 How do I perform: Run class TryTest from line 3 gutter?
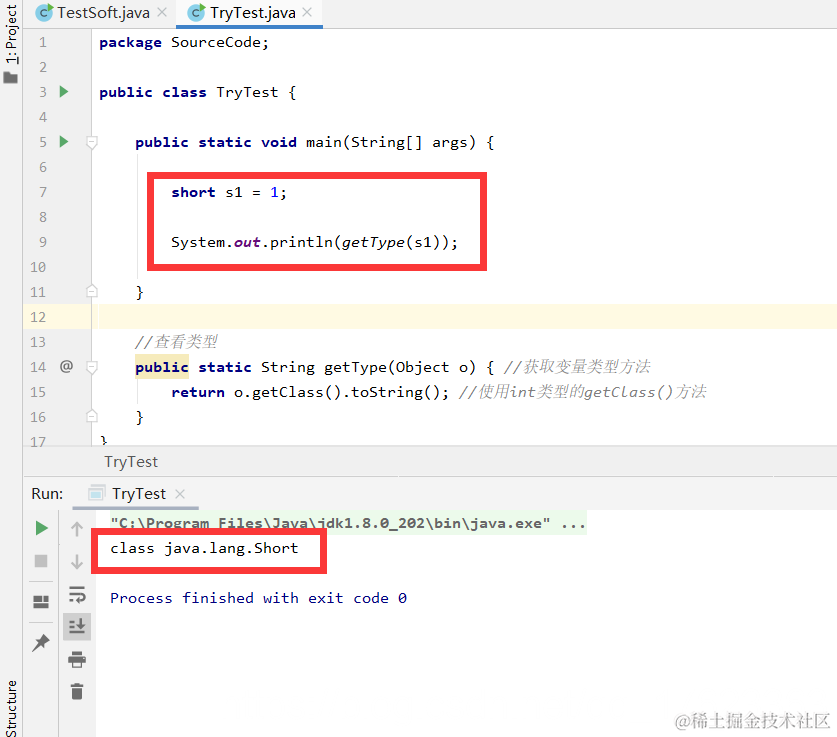click(64, 92)
